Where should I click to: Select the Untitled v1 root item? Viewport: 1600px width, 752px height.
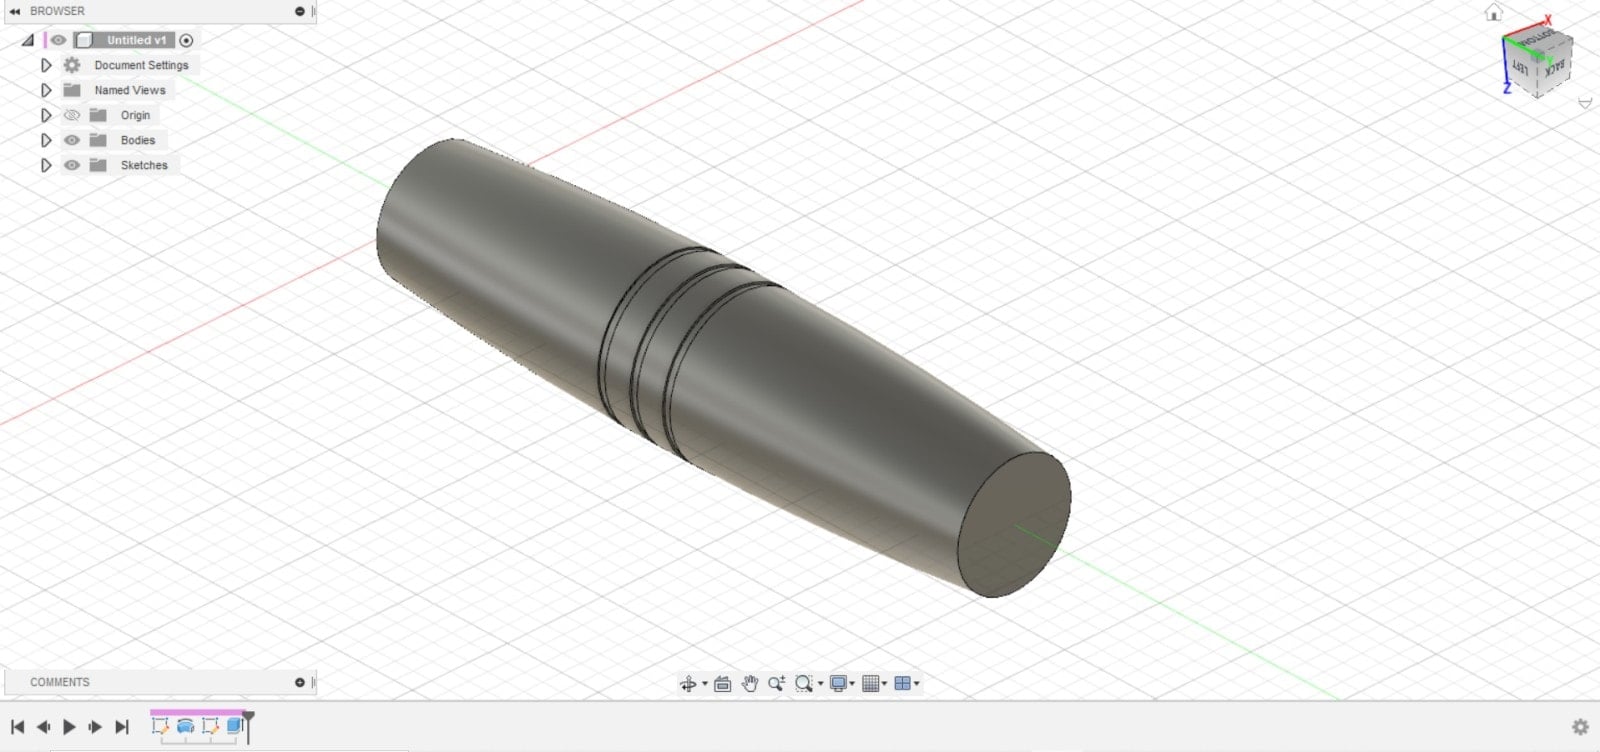coord(136,40)
